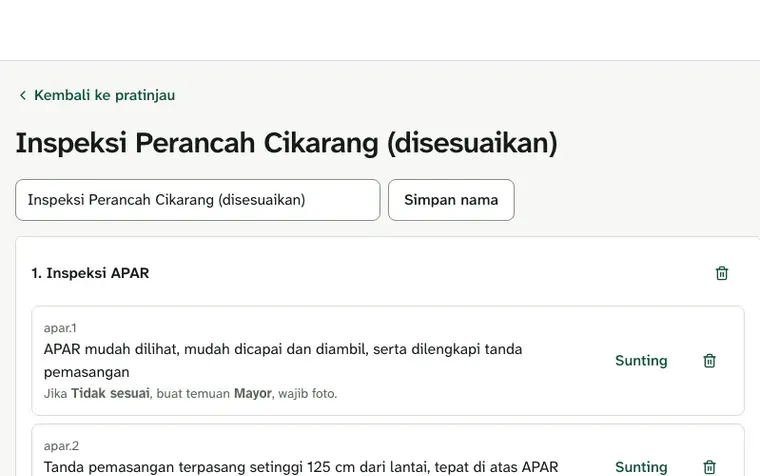
Task: Click the apar.2 code label
Action: (61, 446)
